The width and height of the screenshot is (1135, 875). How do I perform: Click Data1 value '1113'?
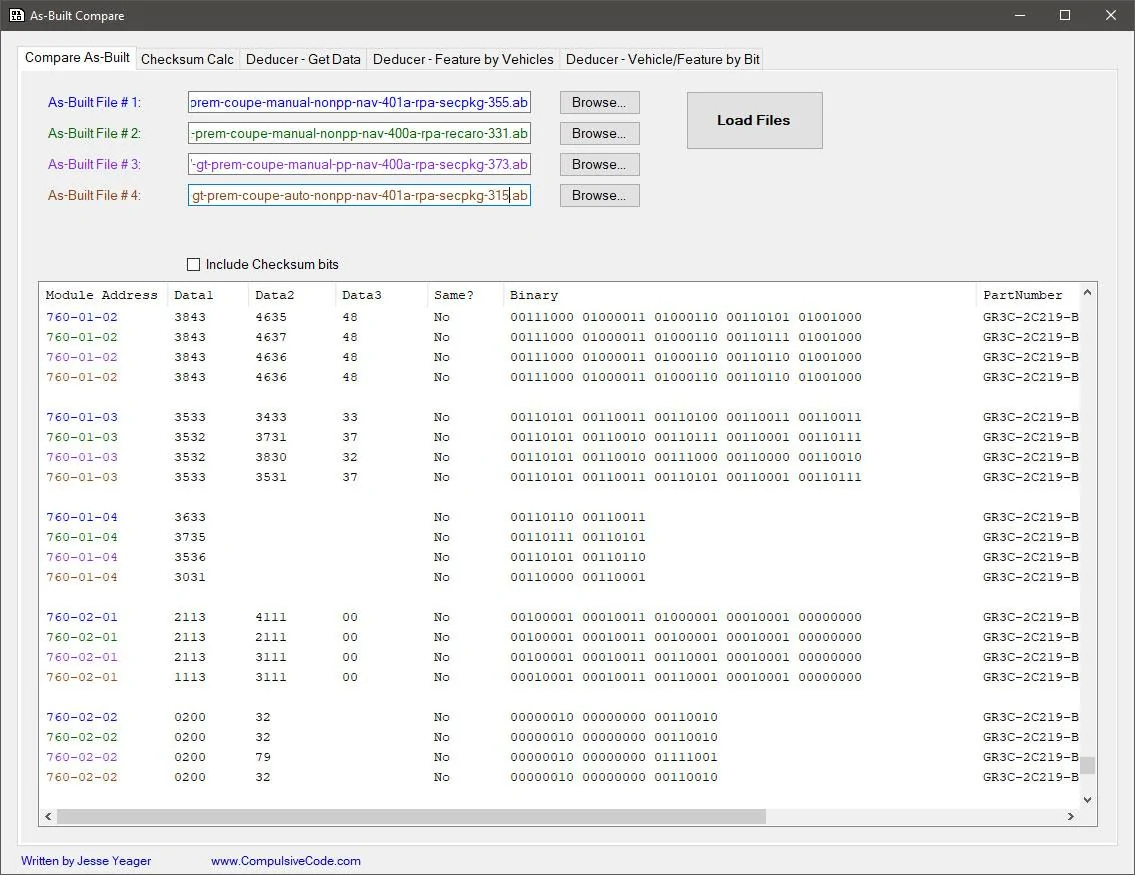(190, 677)
